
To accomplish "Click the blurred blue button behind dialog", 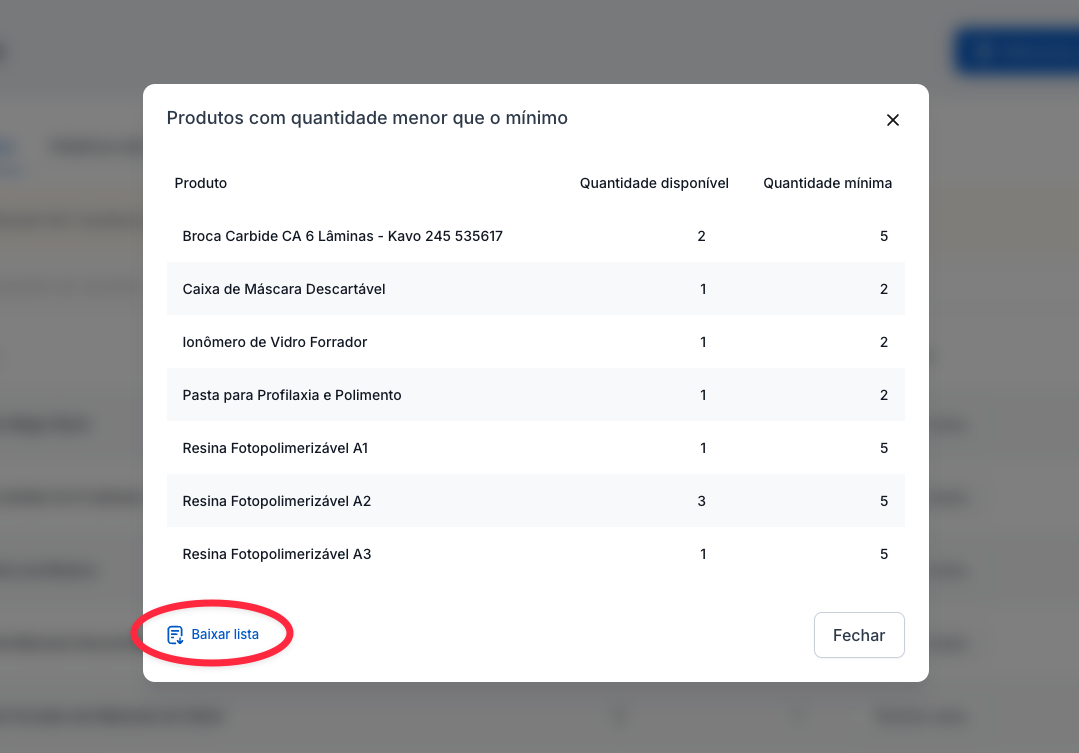I will click(1015, 52).
